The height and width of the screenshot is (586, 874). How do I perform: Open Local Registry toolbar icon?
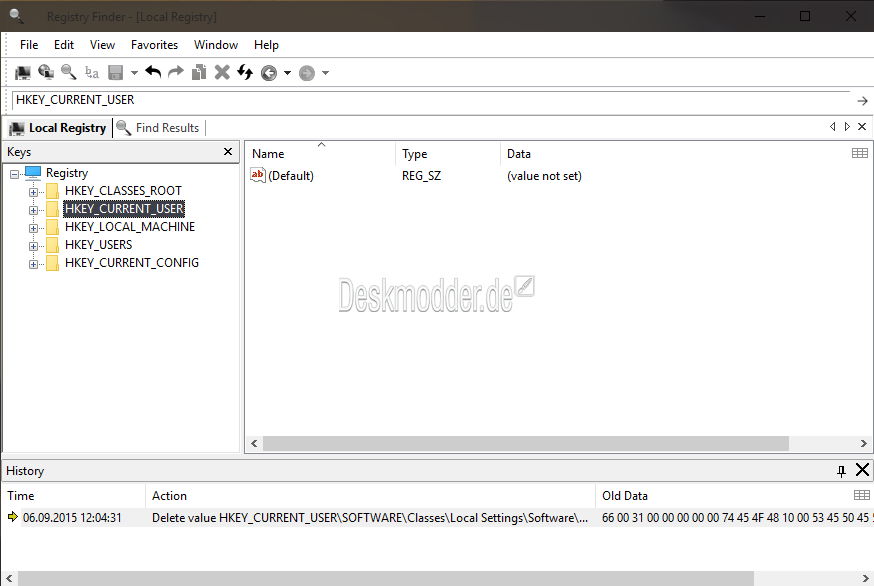[23, 72]
